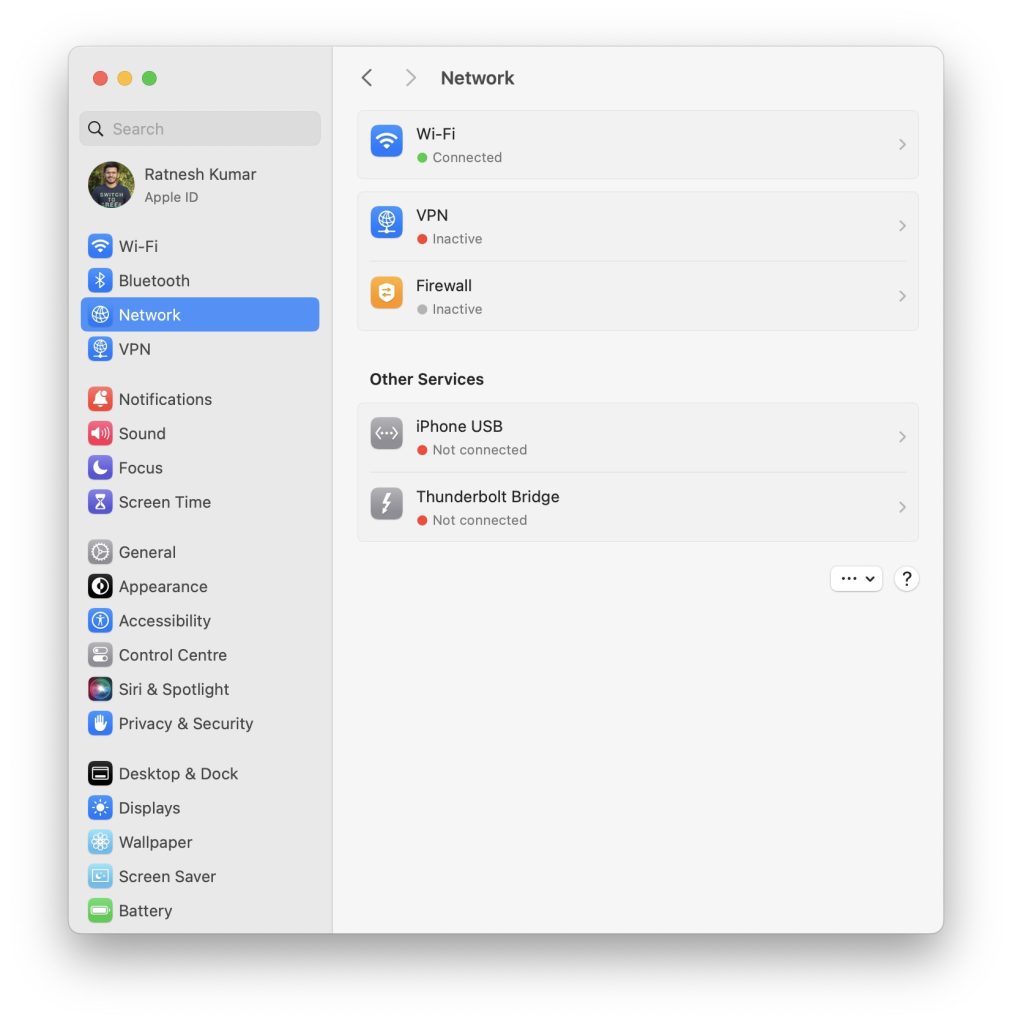Select Screen Time label in sidebar
Viewport: 1012px width, 1024px height.
165,502
